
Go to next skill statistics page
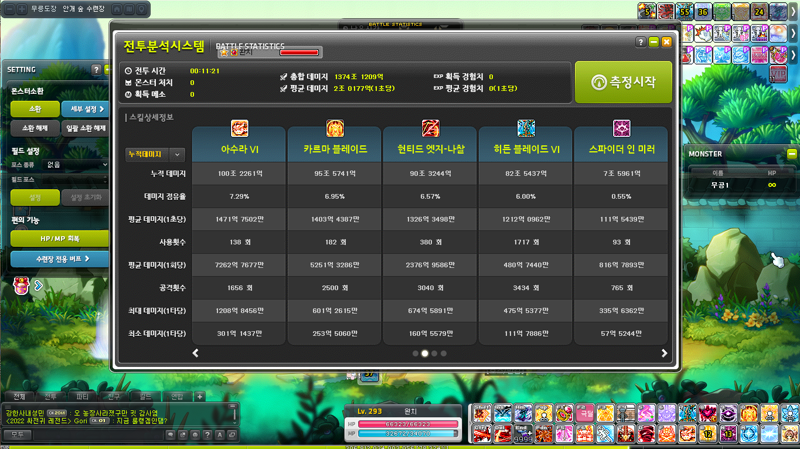(664, 353)
